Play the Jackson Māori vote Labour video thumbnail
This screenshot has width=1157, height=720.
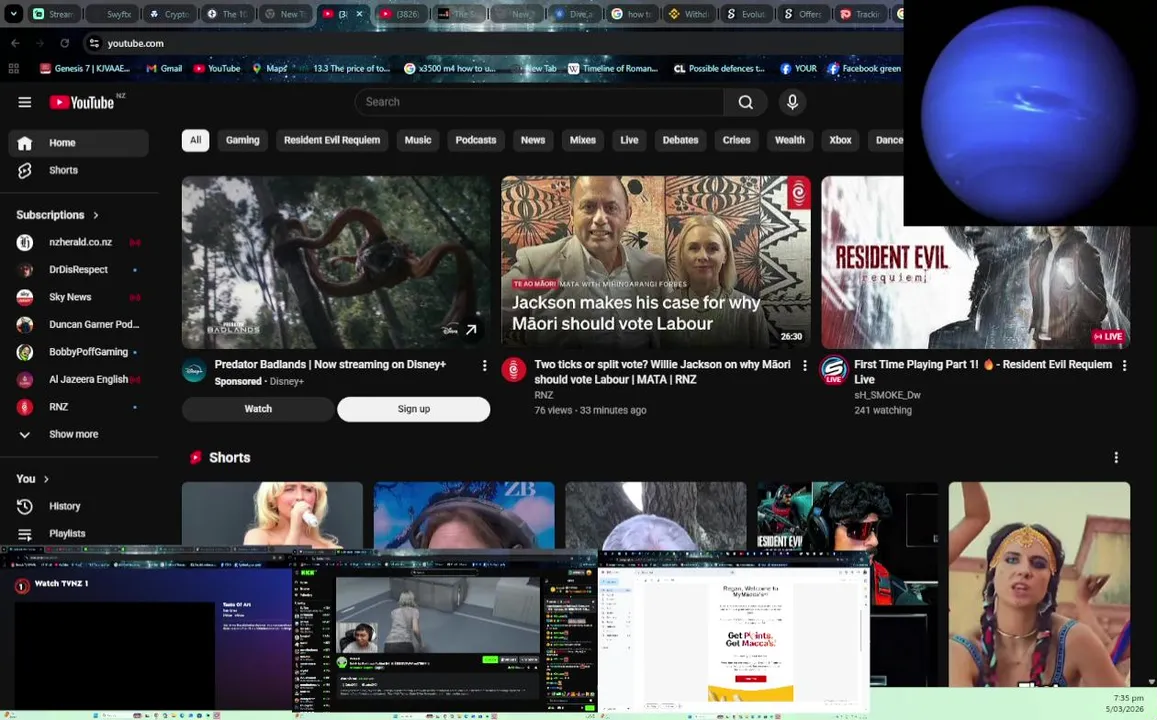(656, 262)
